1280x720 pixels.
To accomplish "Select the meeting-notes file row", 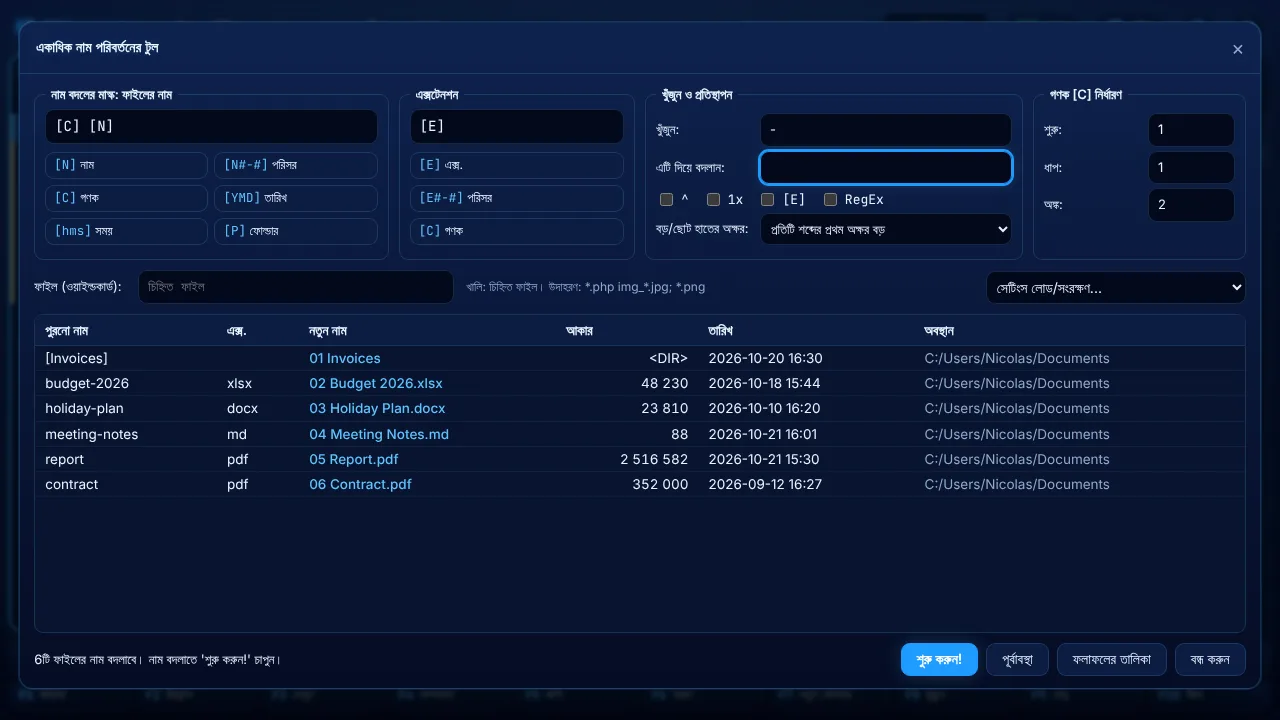I will coord(640,434).
